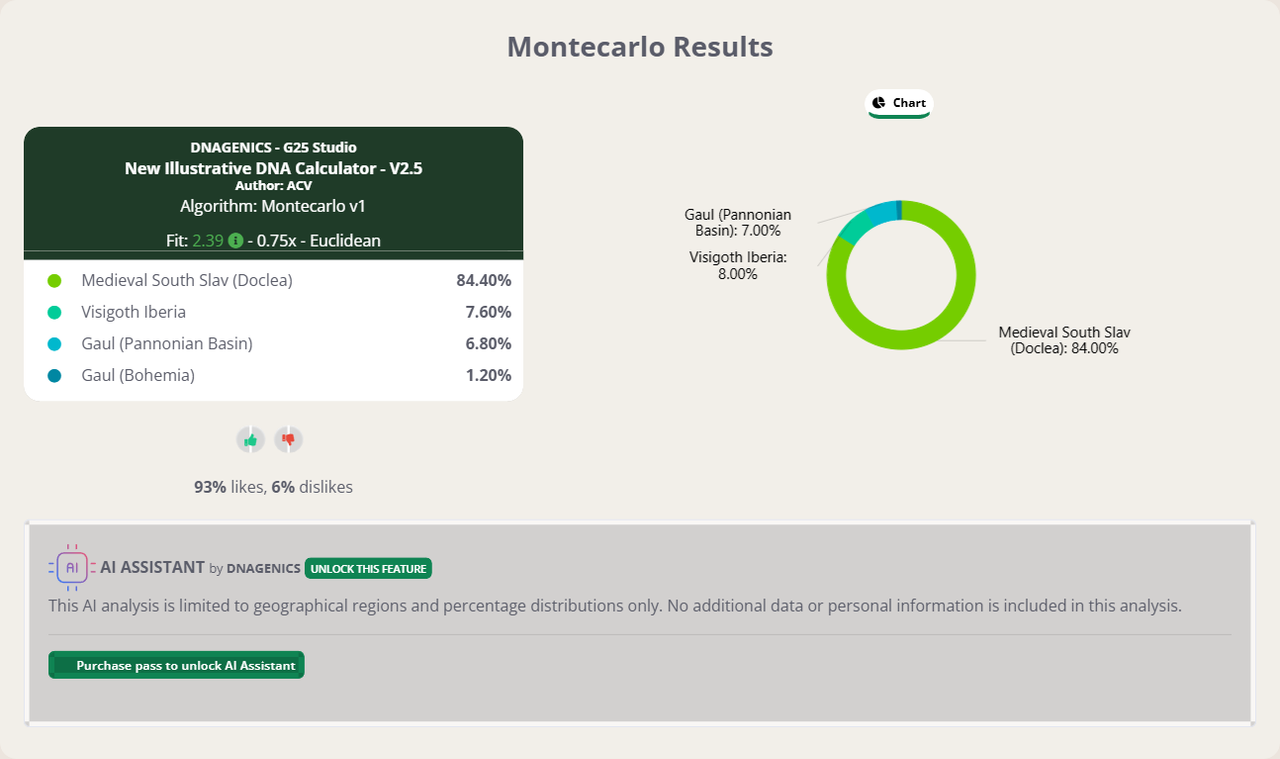Select the Chart tab
The image size is (1280, 759).
point(899,103)
